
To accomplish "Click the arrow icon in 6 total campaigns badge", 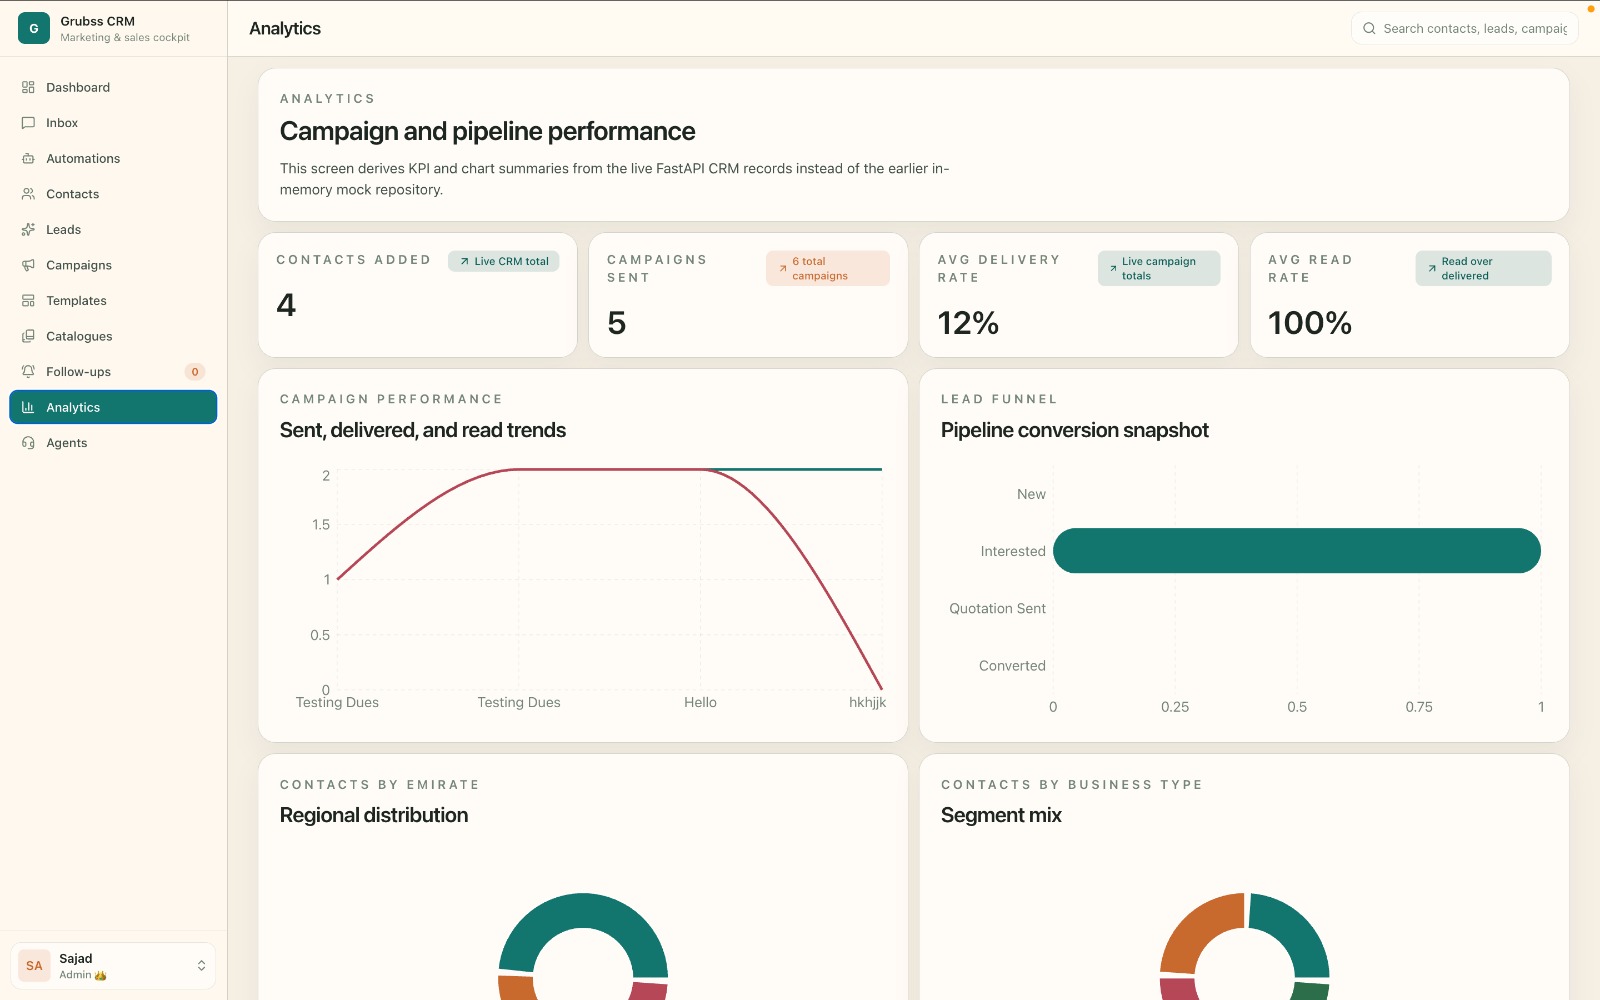I will coord(783,268).
